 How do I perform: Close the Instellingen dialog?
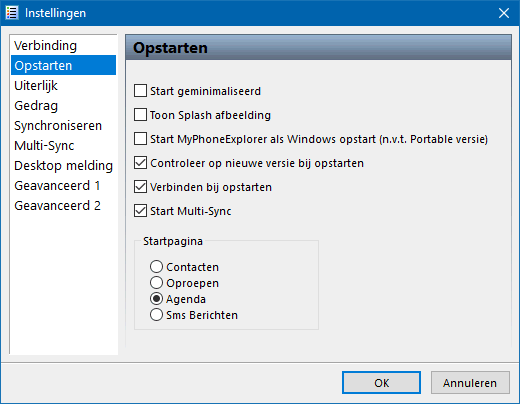pos(503,13)
